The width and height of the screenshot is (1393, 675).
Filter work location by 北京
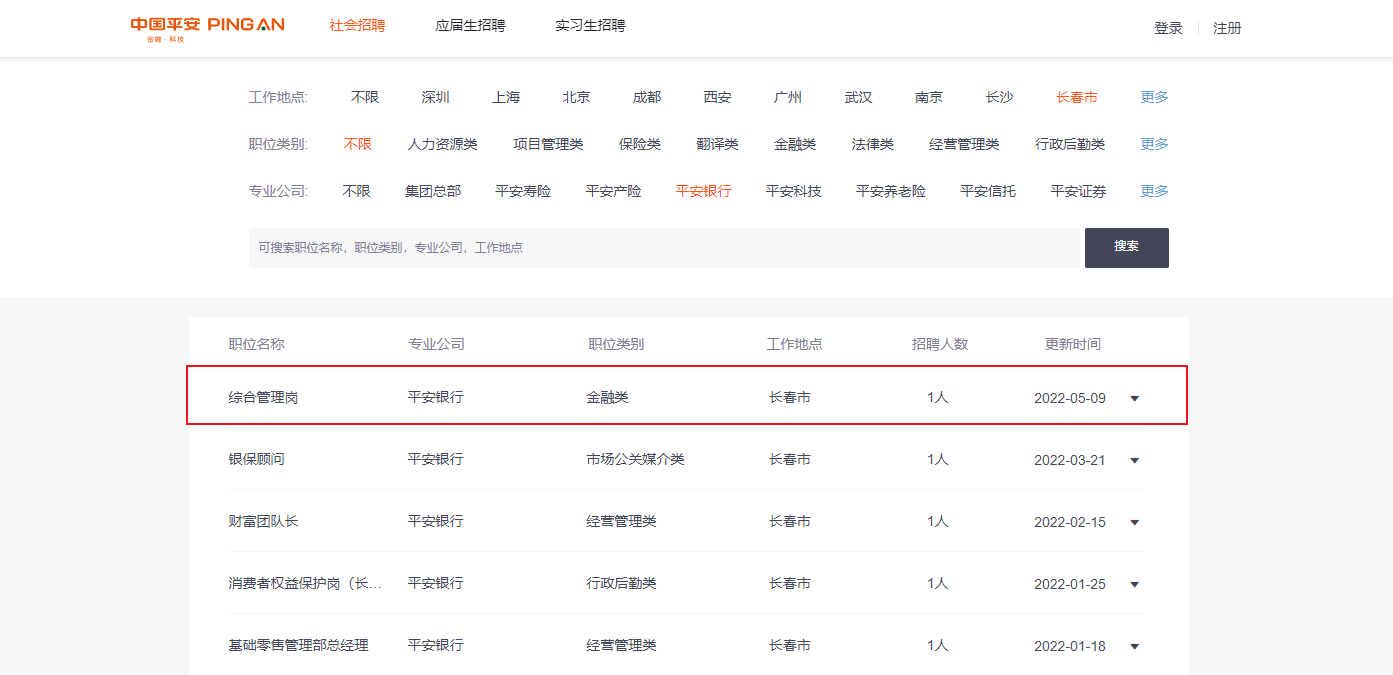pyautogui.click(x=576, y=97)
